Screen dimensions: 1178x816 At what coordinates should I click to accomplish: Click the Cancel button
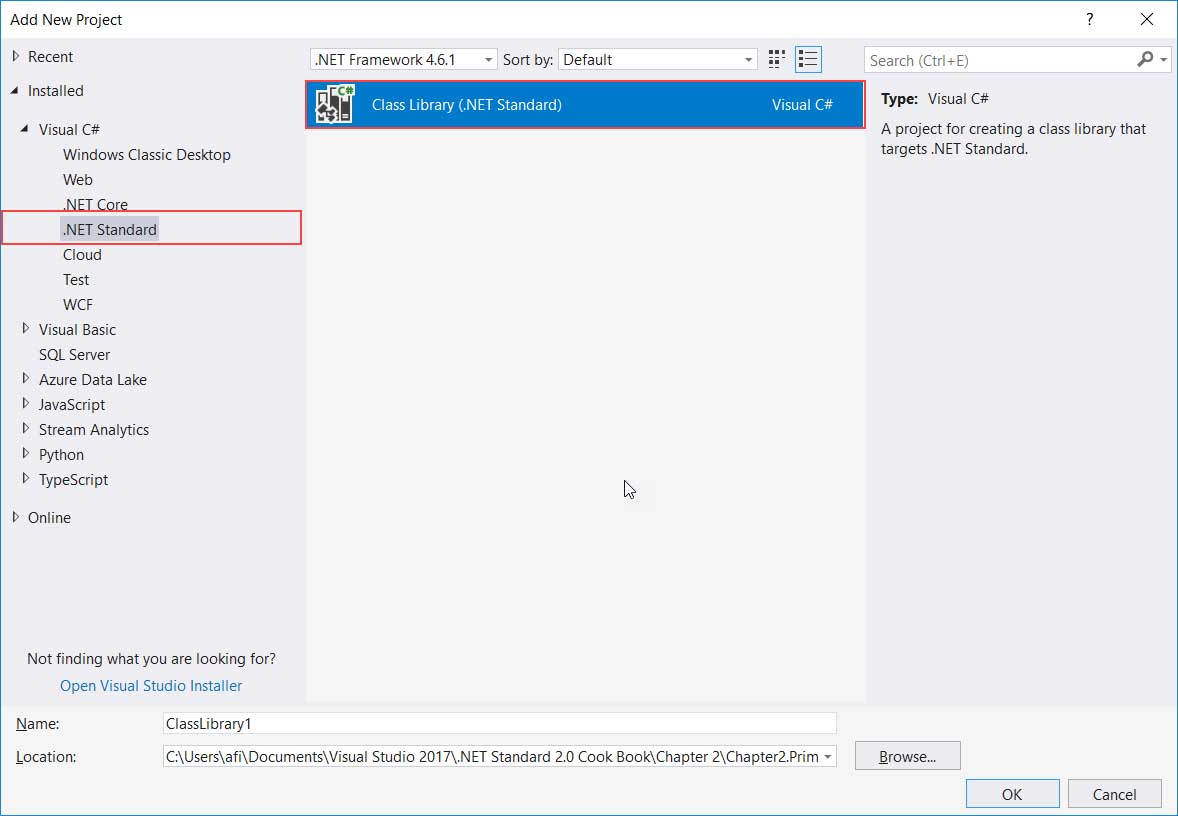[1114, 794]
